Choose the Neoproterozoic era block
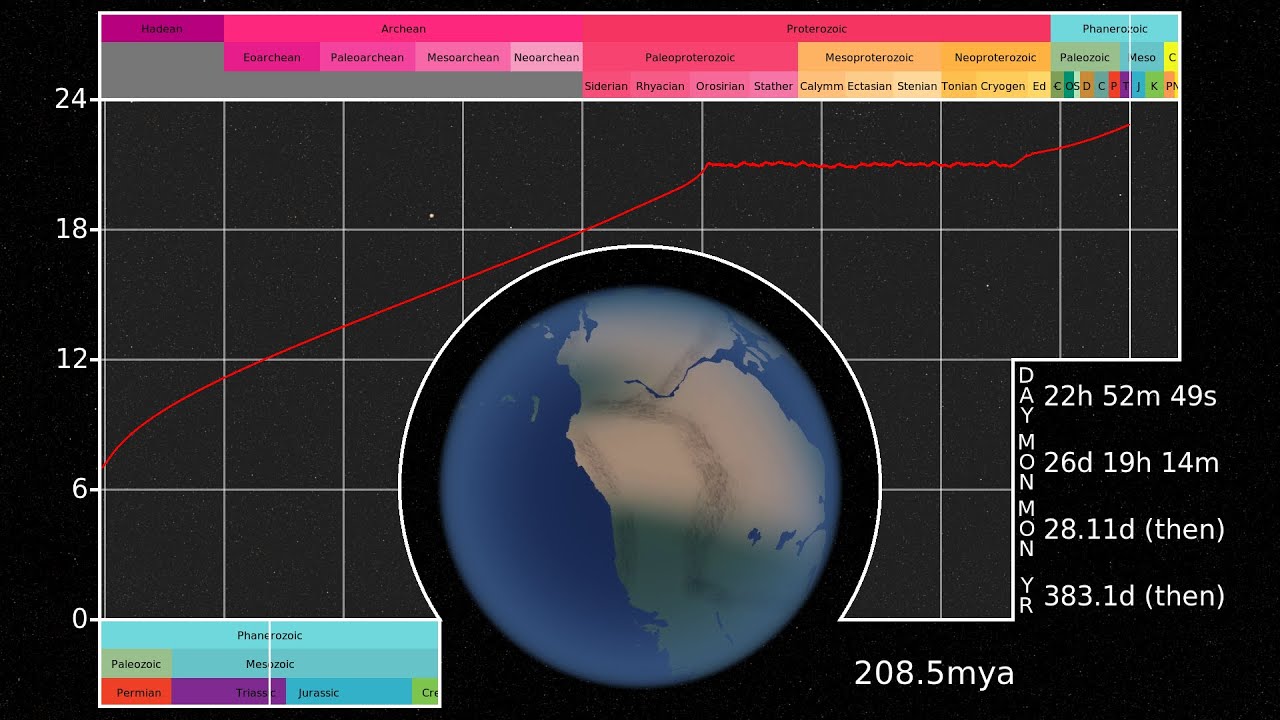Image resolution: width=1280 pixels, height=720 pixels. [x=995, y=57]
